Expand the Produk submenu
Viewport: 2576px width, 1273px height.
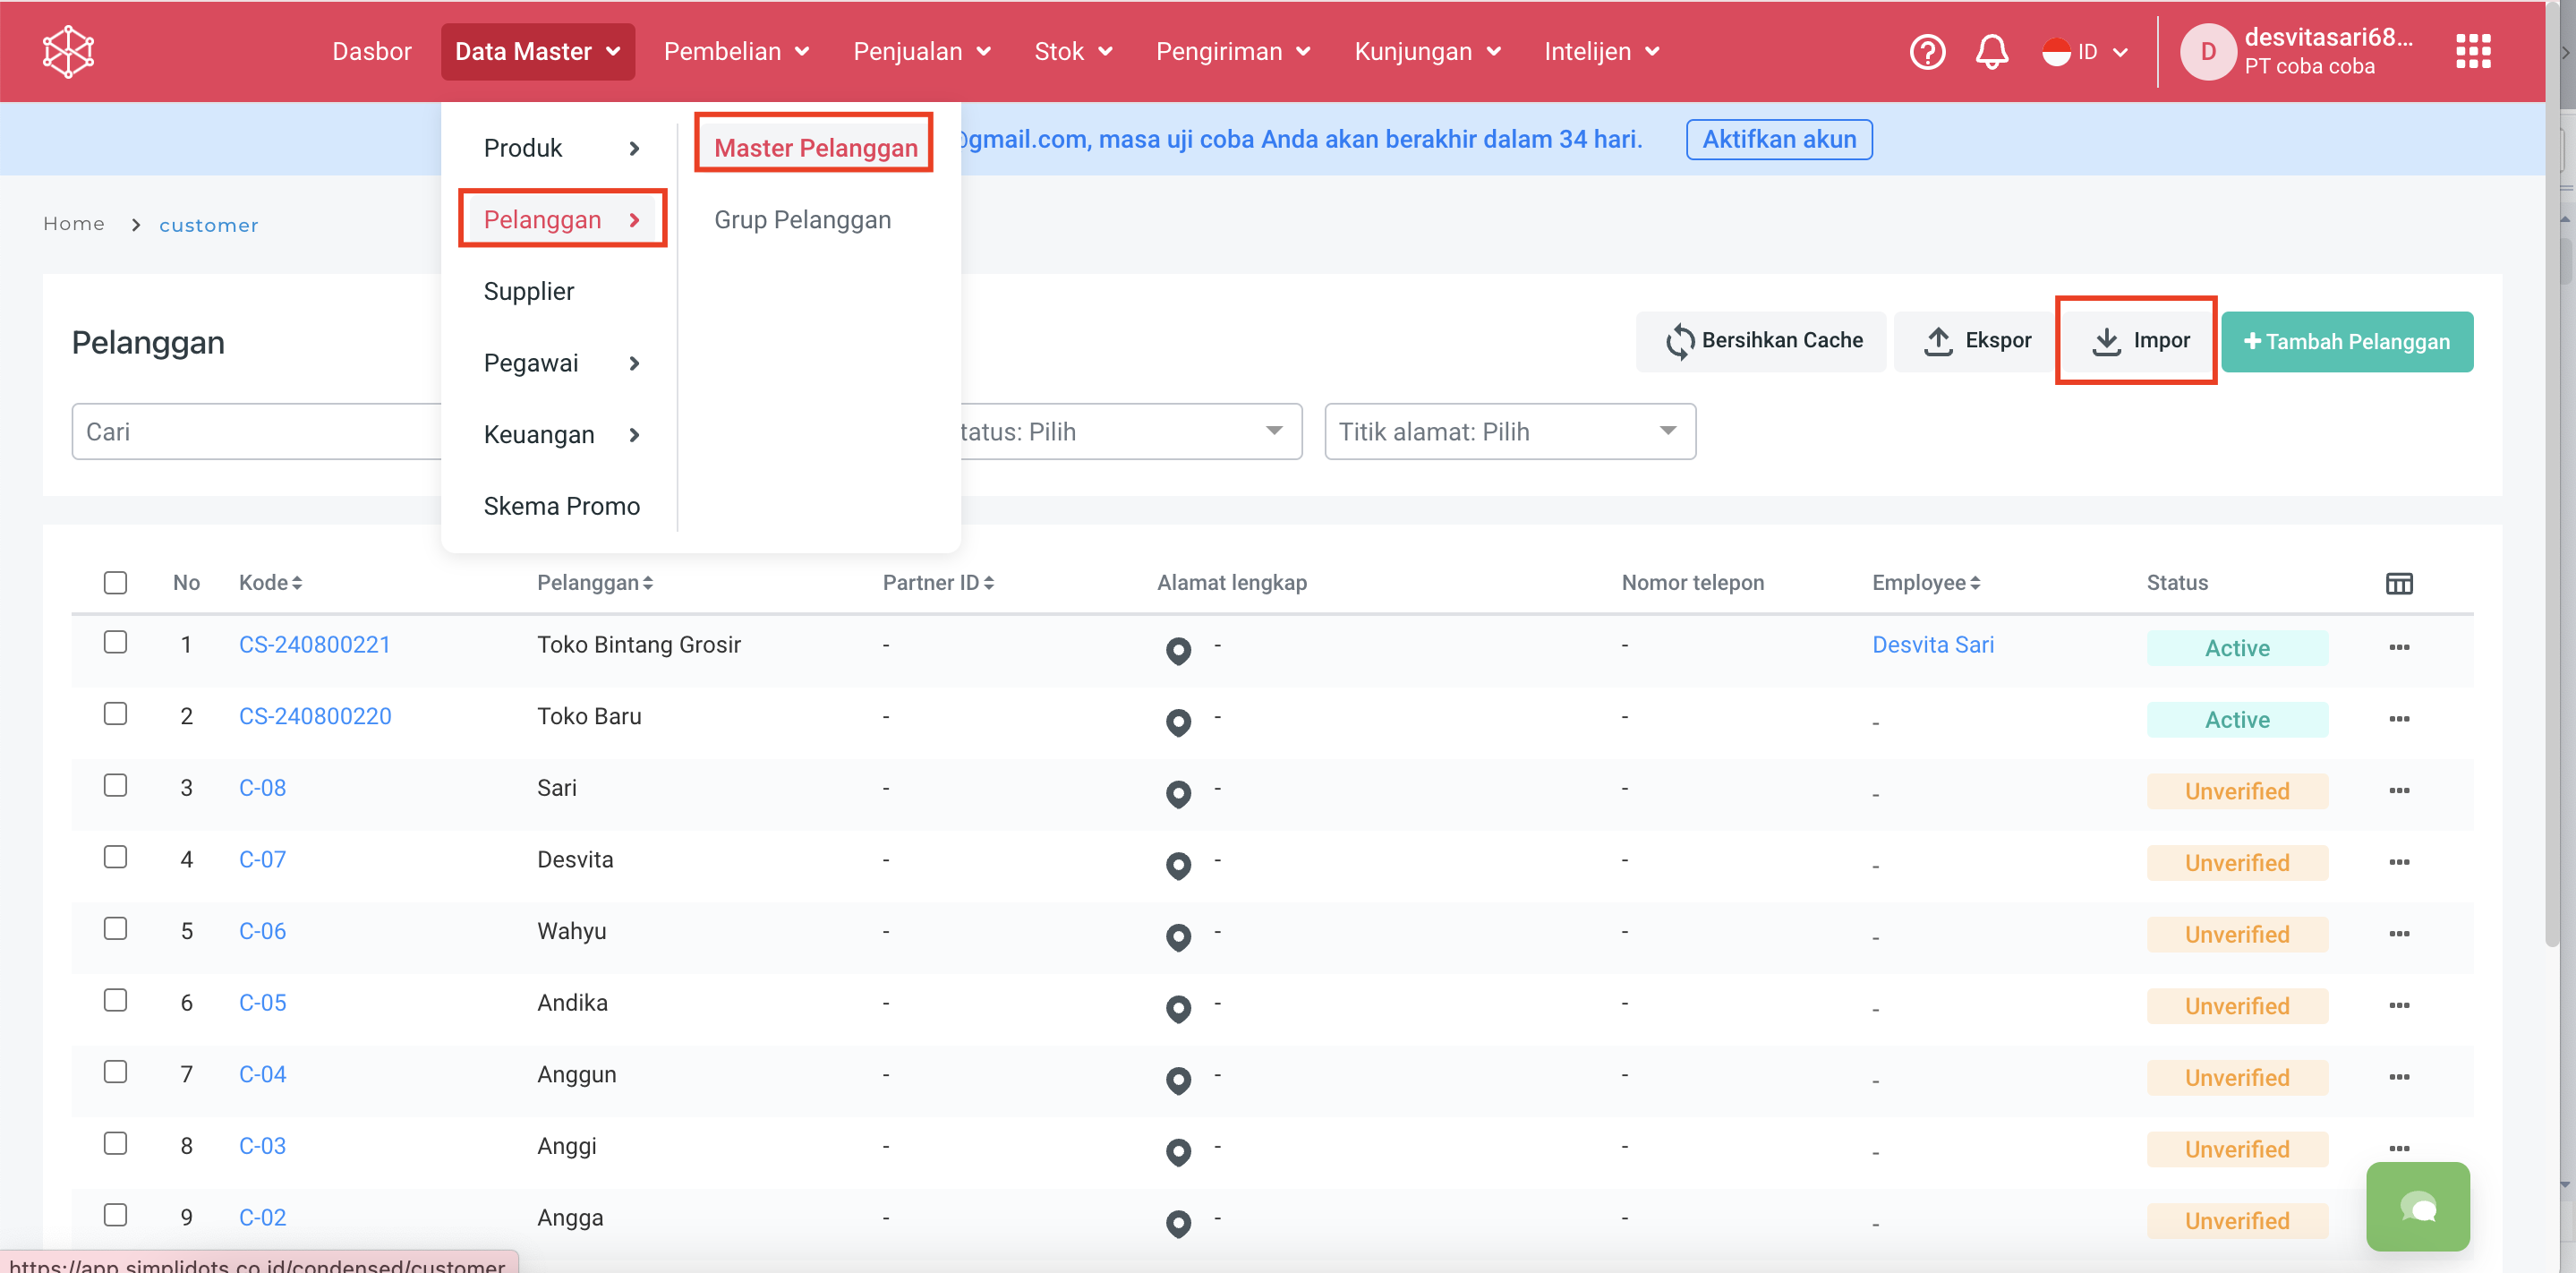tap(560, 148)
